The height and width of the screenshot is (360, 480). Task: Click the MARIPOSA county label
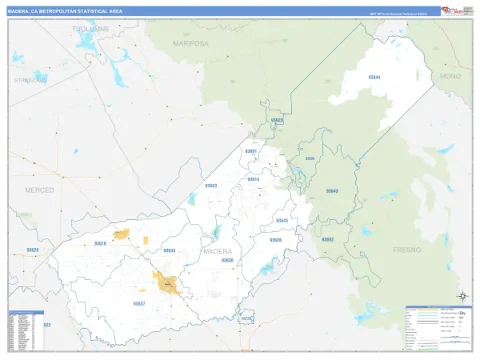pos(191,43)
